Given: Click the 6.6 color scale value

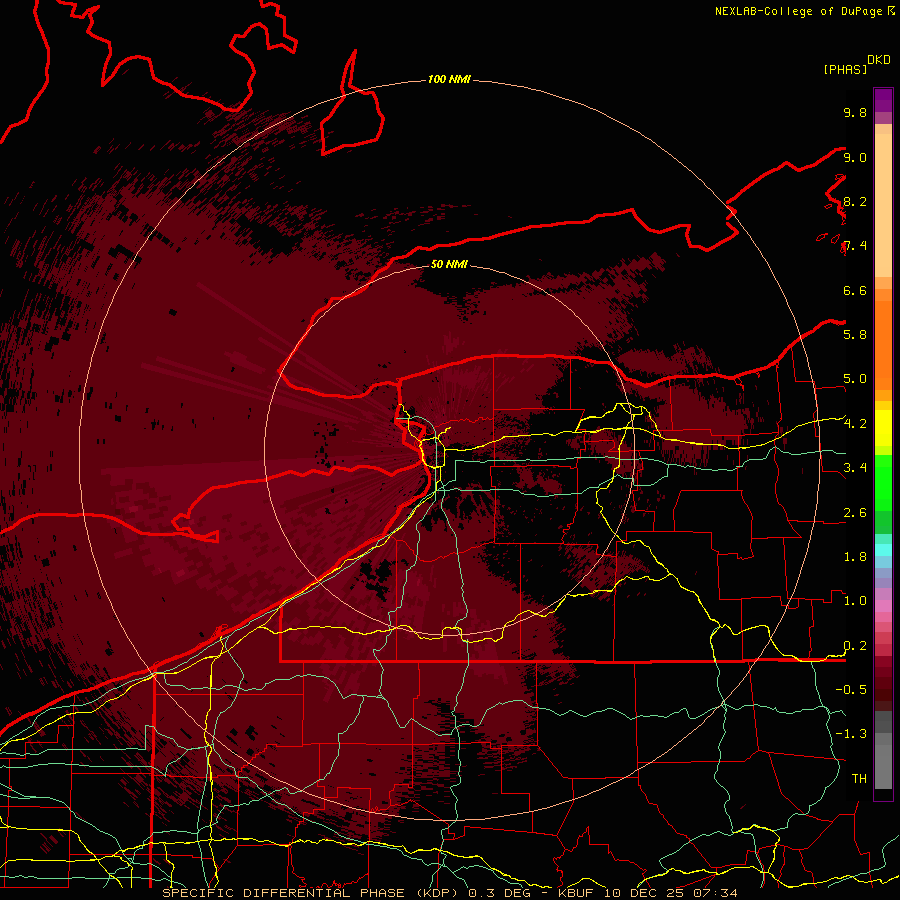Looking at the screenshot, I should coord(855,290).
